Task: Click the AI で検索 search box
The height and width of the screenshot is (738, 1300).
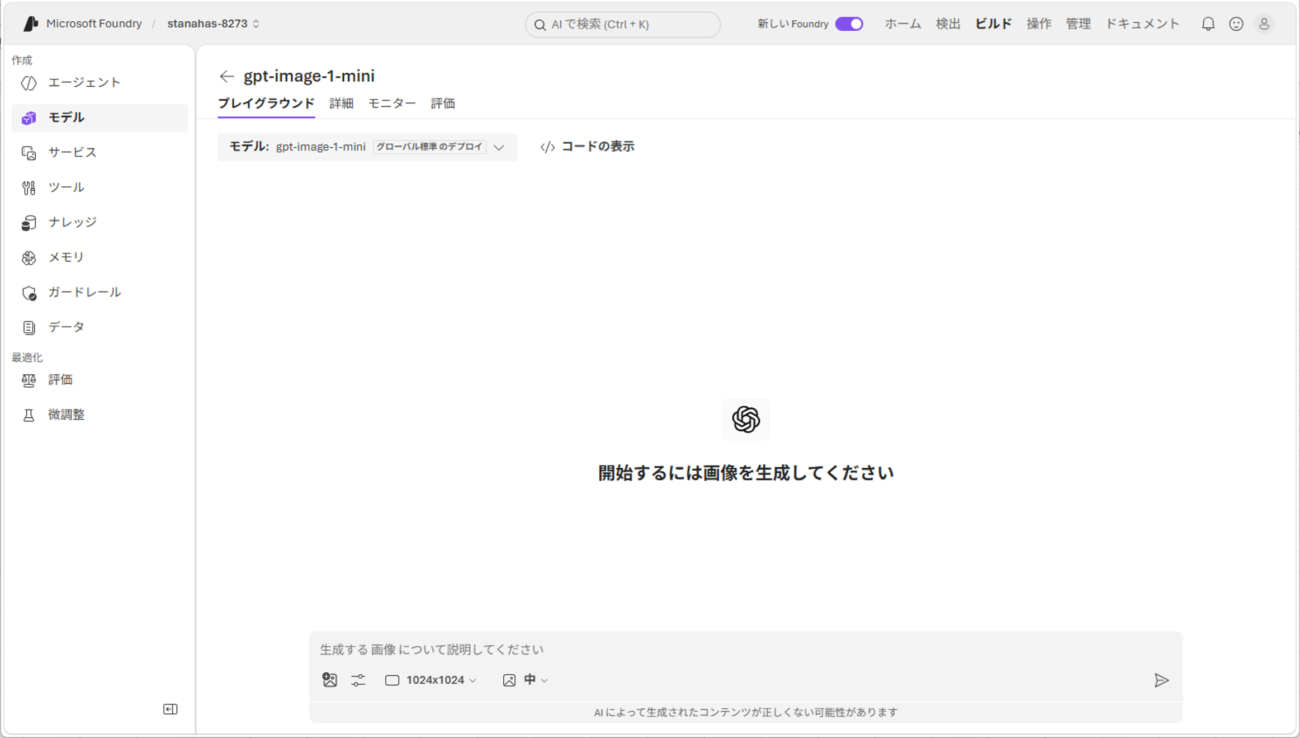Action: [622, 24]
